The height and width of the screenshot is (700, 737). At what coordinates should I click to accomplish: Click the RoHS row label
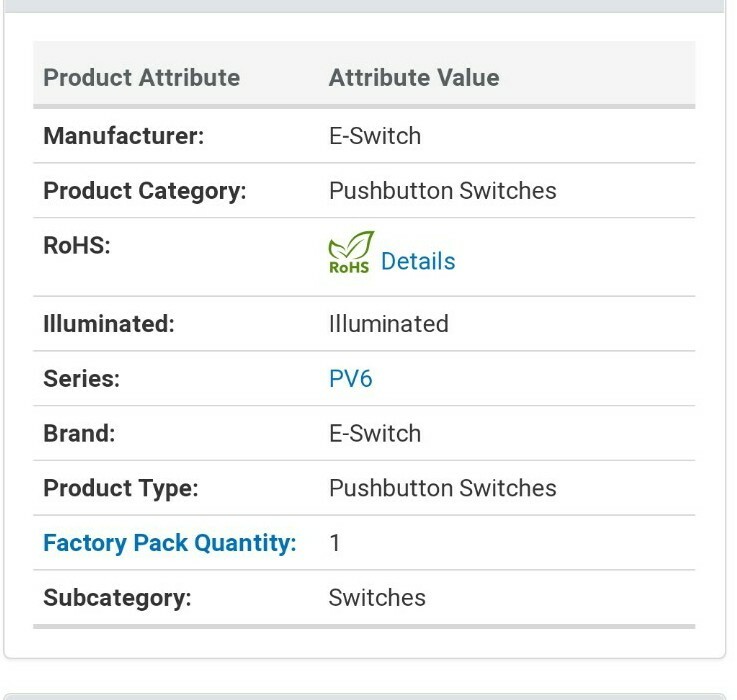click(x=77, y=245)
